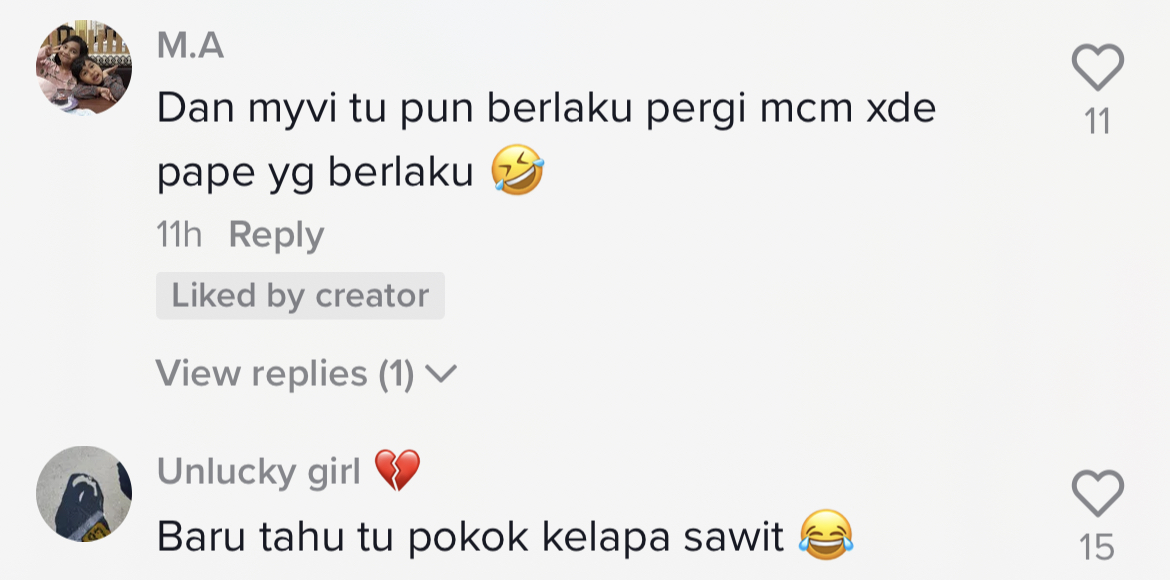The height and width of the screenshot is (580, 1170).
Task: Like M.A's comment with the heart
Action: [x=1097, y=69]
